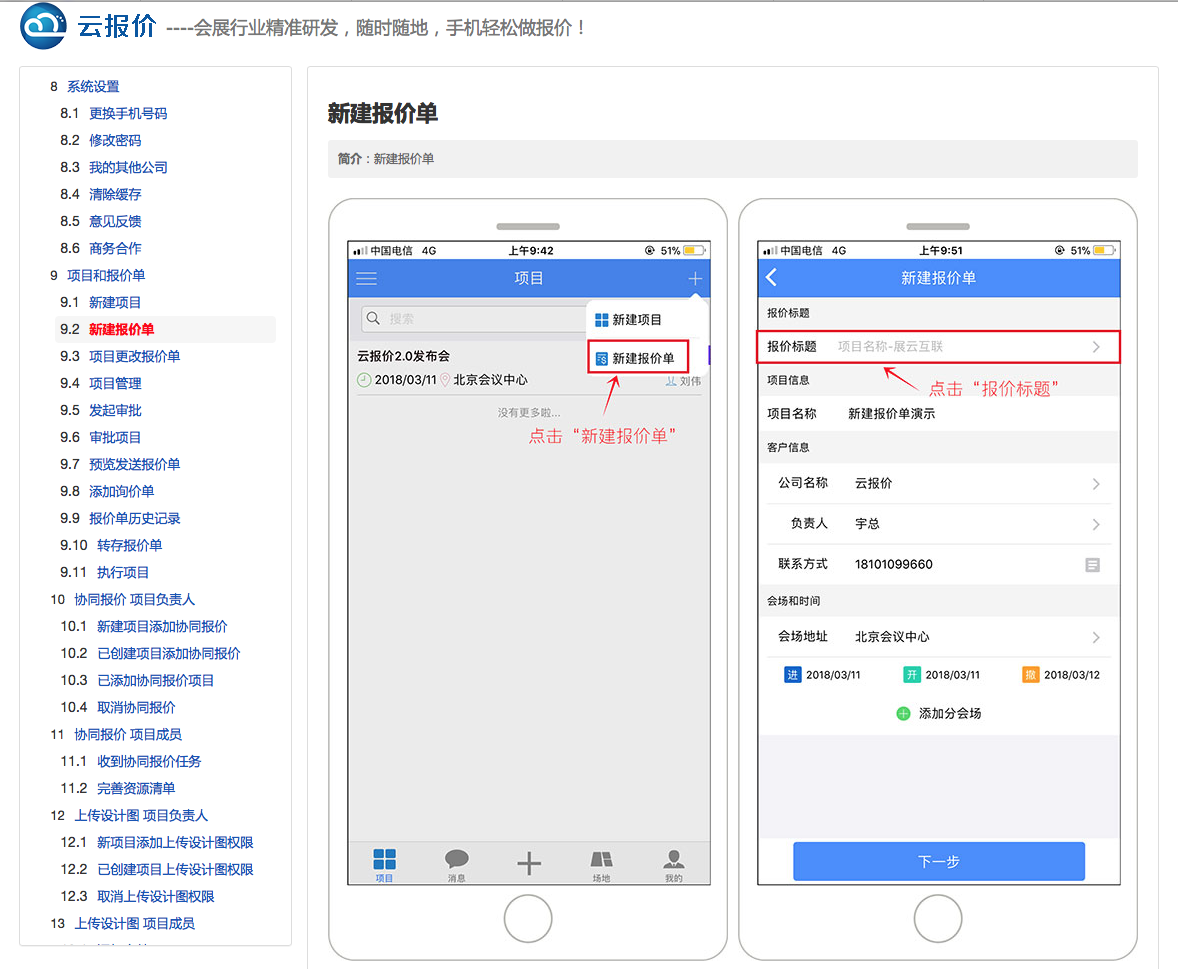Tap the center plus icon in bottom bar

click(529, 863)
